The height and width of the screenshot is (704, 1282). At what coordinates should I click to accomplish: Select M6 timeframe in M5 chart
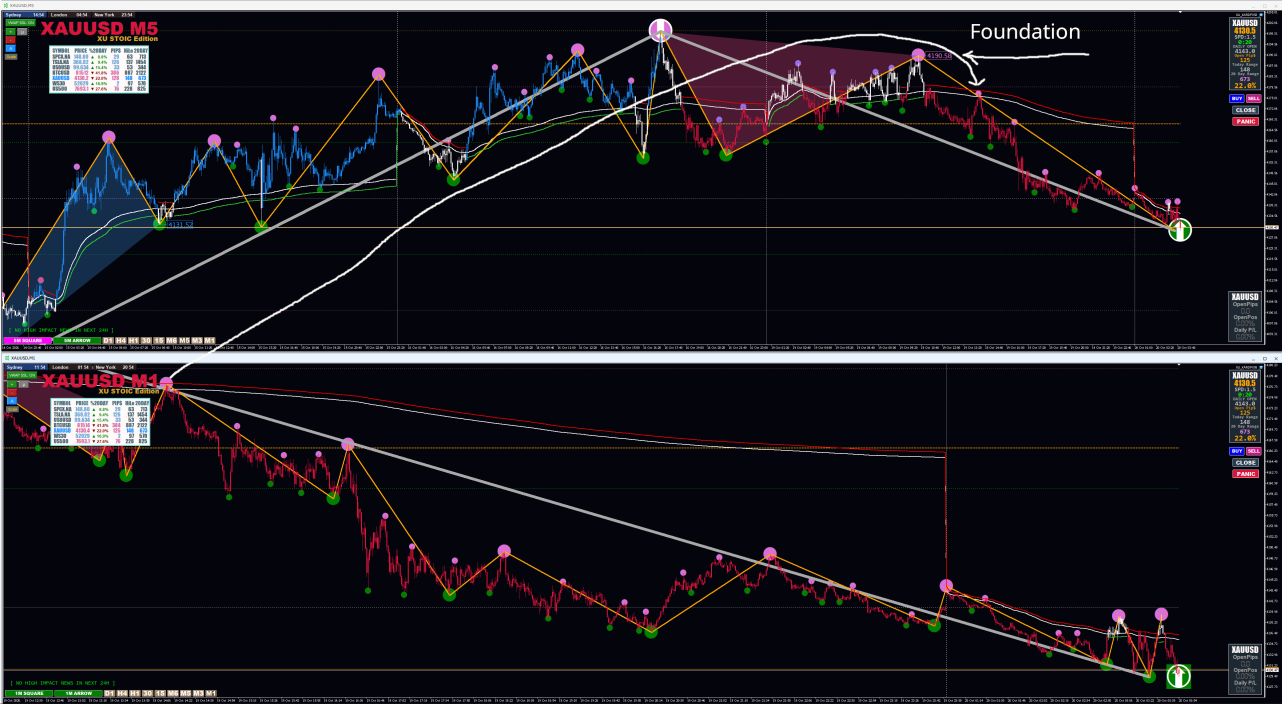point(172,340)
